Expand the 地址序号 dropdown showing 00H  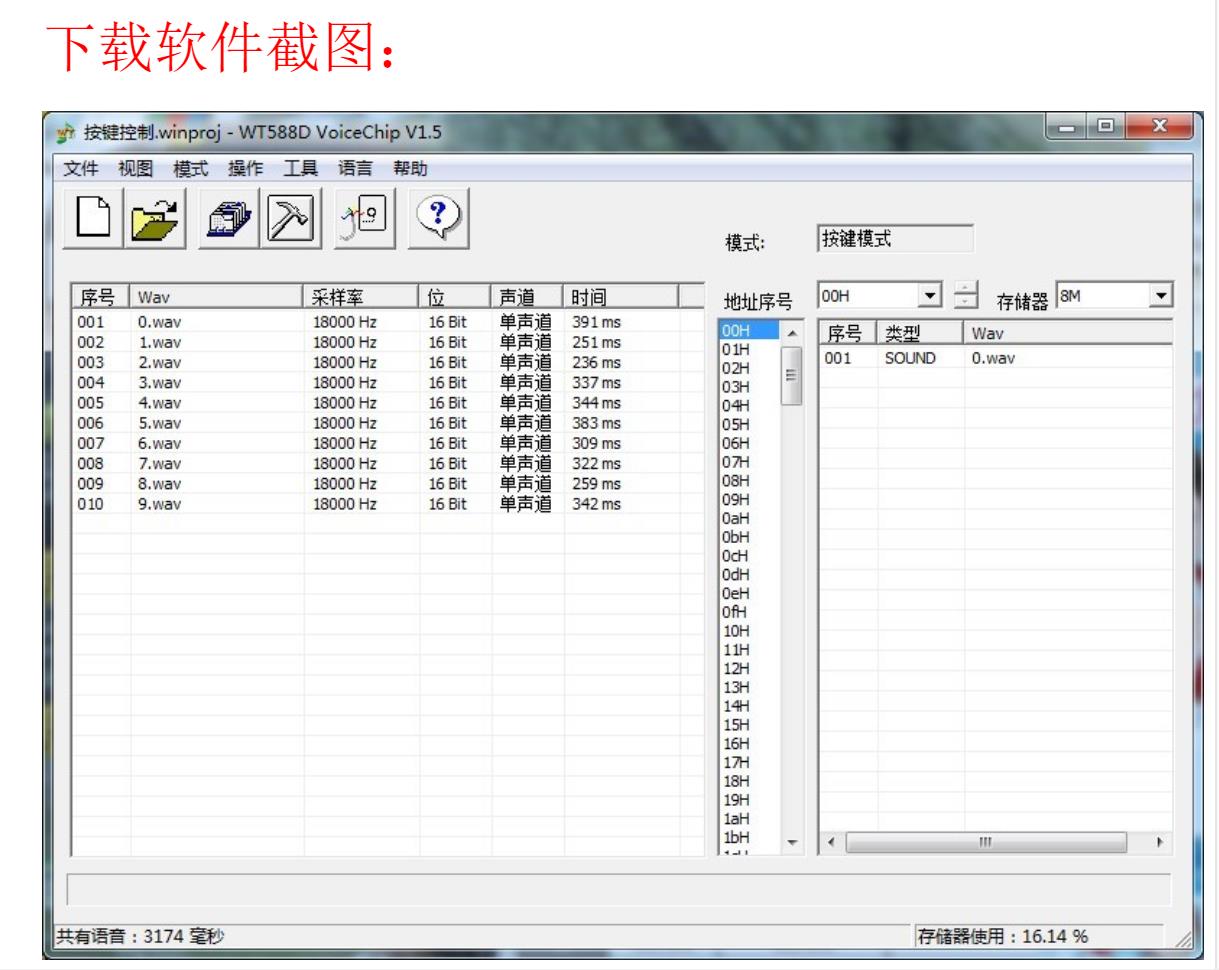[931, 297]
